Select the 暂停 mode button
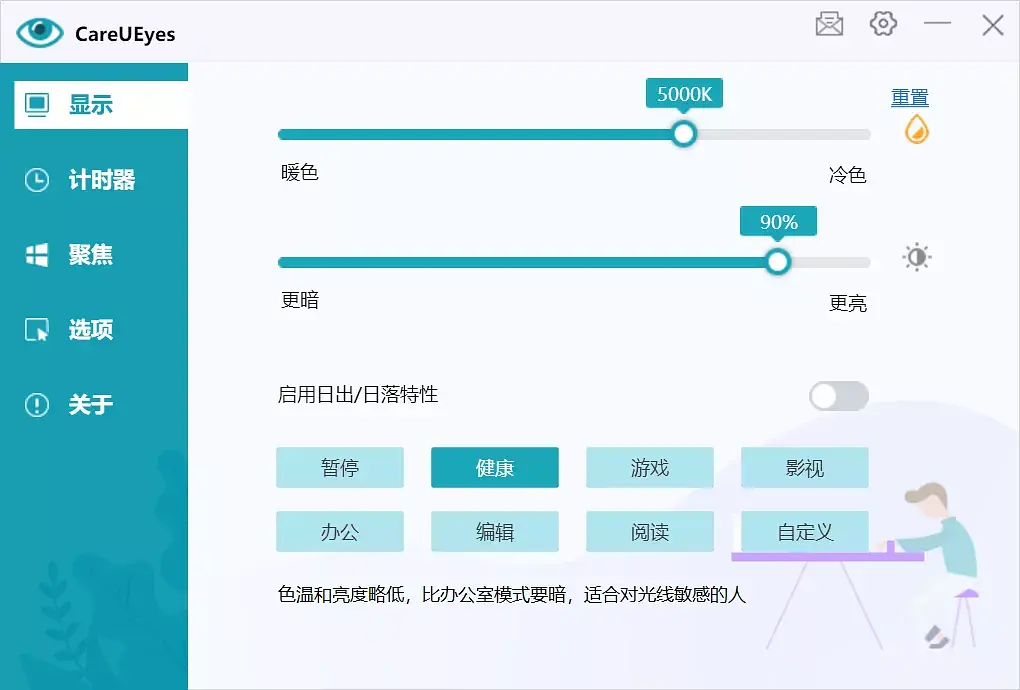 pyautogui.click(x=340, y=468)
